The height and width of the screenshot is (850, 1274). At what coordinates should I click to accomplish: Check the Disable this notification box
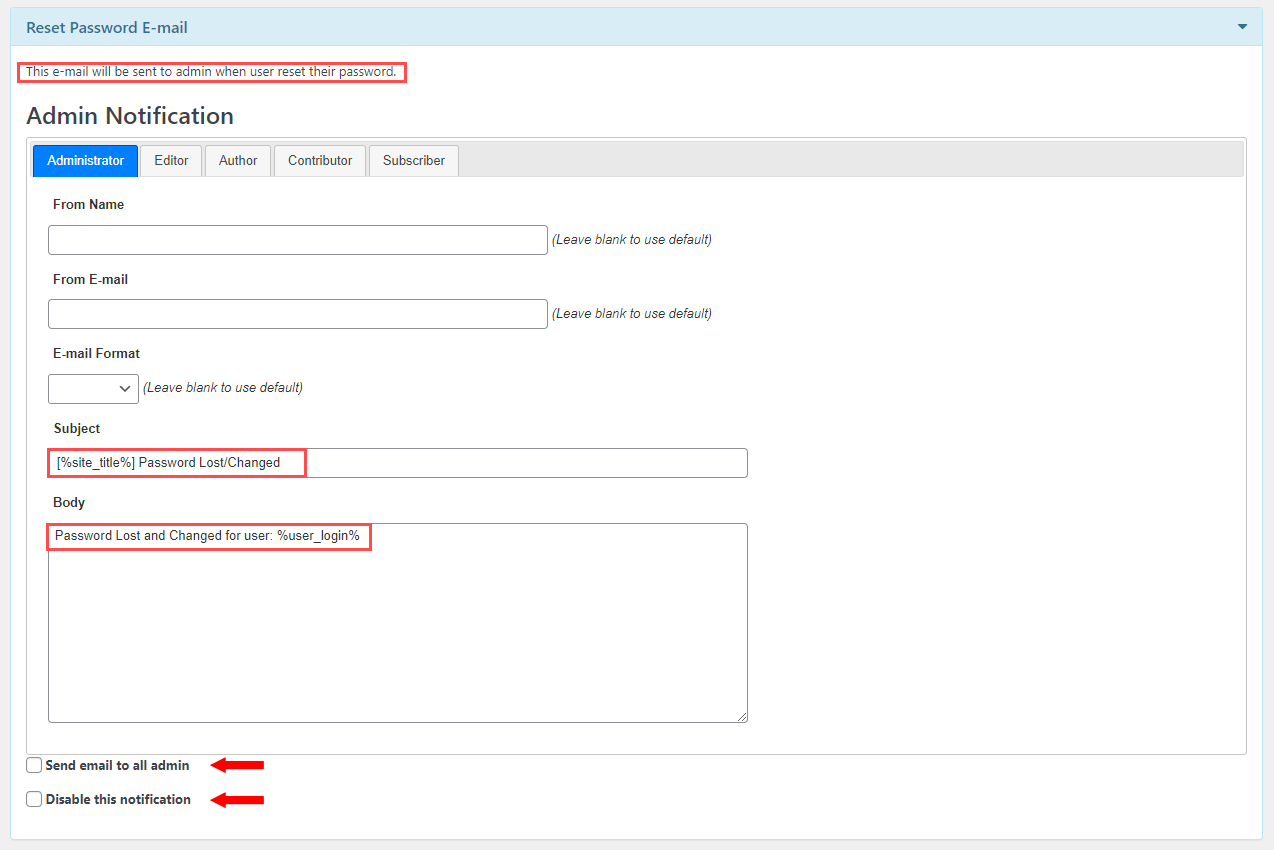pyautogui.click(x=34, y=799)
